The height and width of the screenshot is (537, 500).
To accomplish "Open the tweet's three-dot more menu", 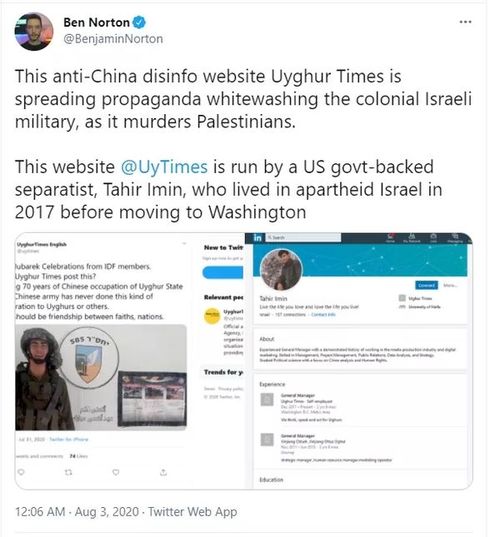I will coord(465,22).
